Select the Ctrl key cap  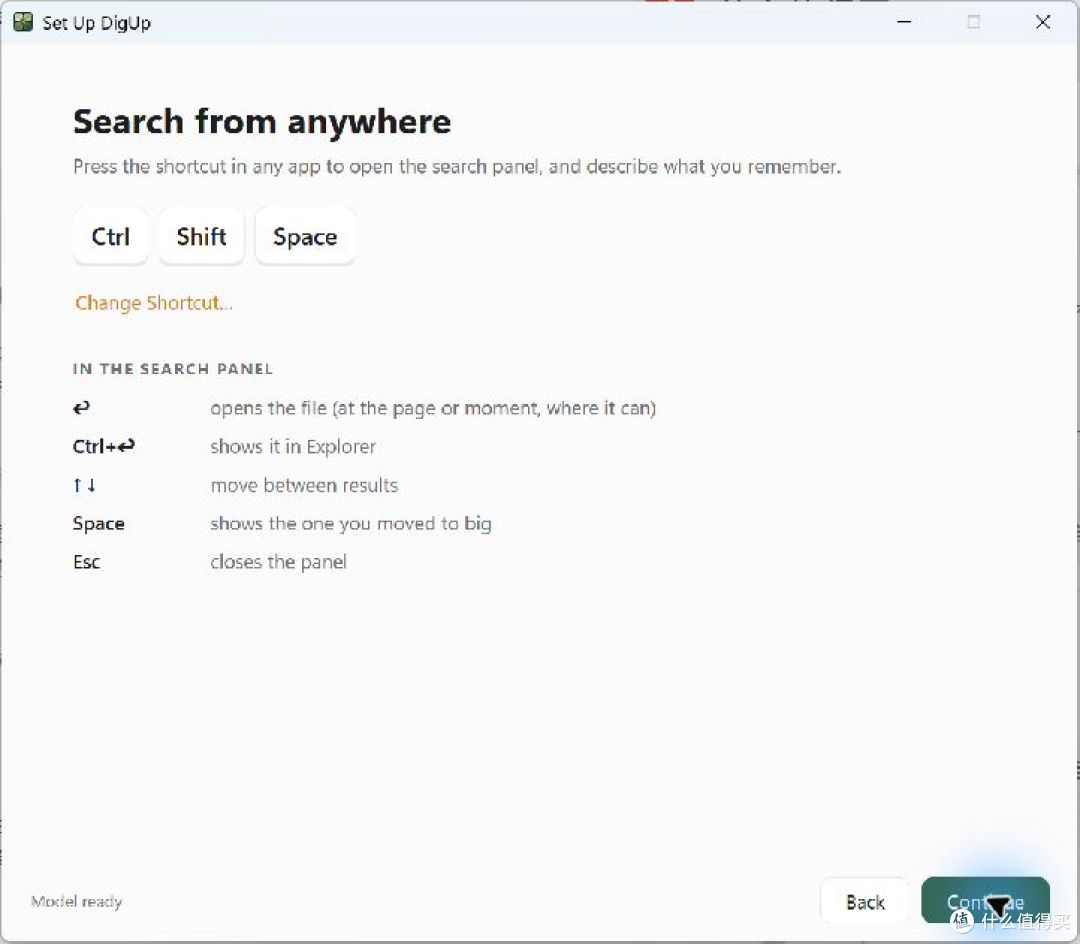coord(110,236)
